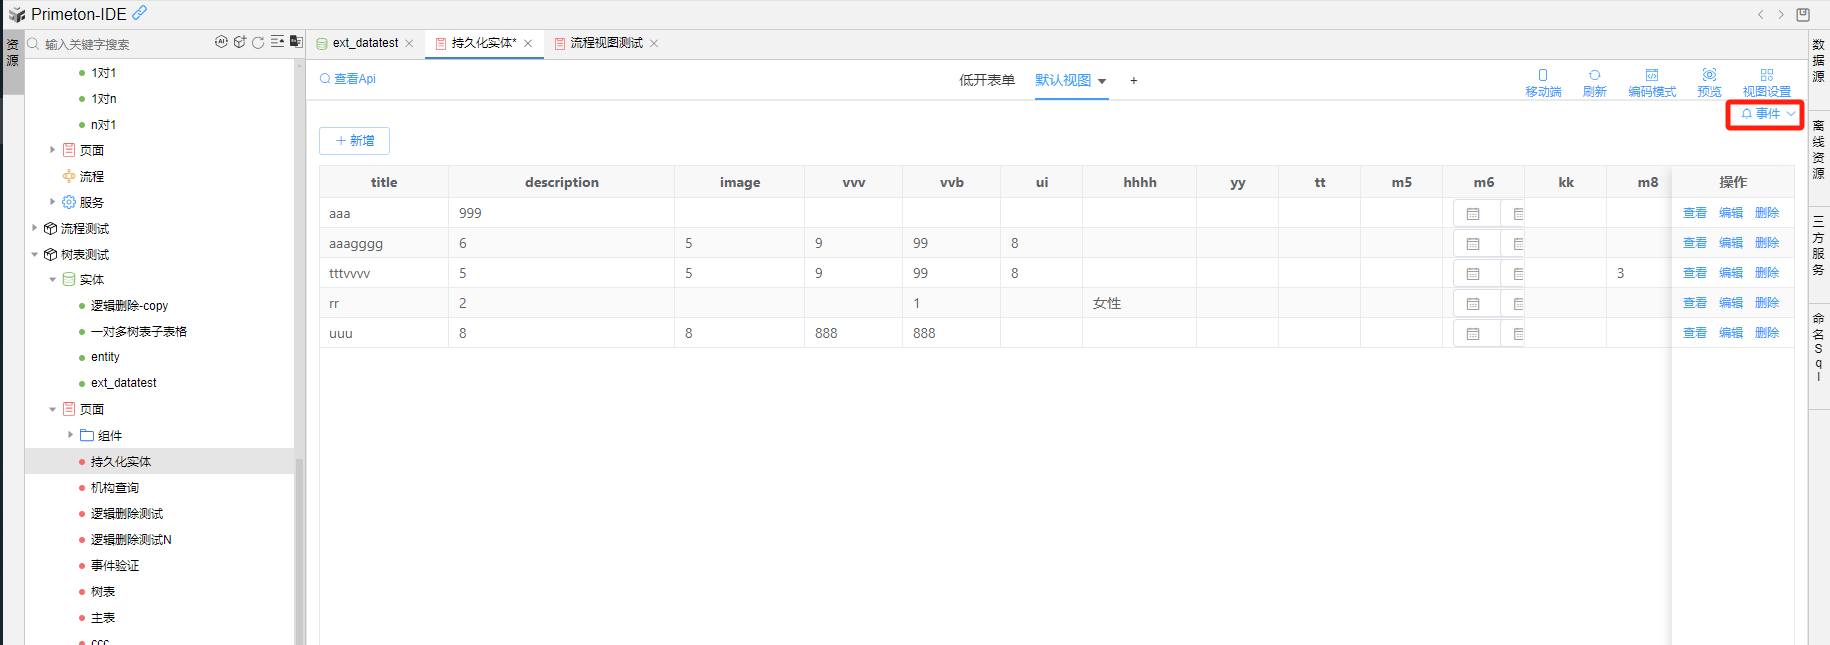This screenshot has width=1830, height=645.
Task: Click the 移动端 mobile view icon
Action: pos(1542,82)
